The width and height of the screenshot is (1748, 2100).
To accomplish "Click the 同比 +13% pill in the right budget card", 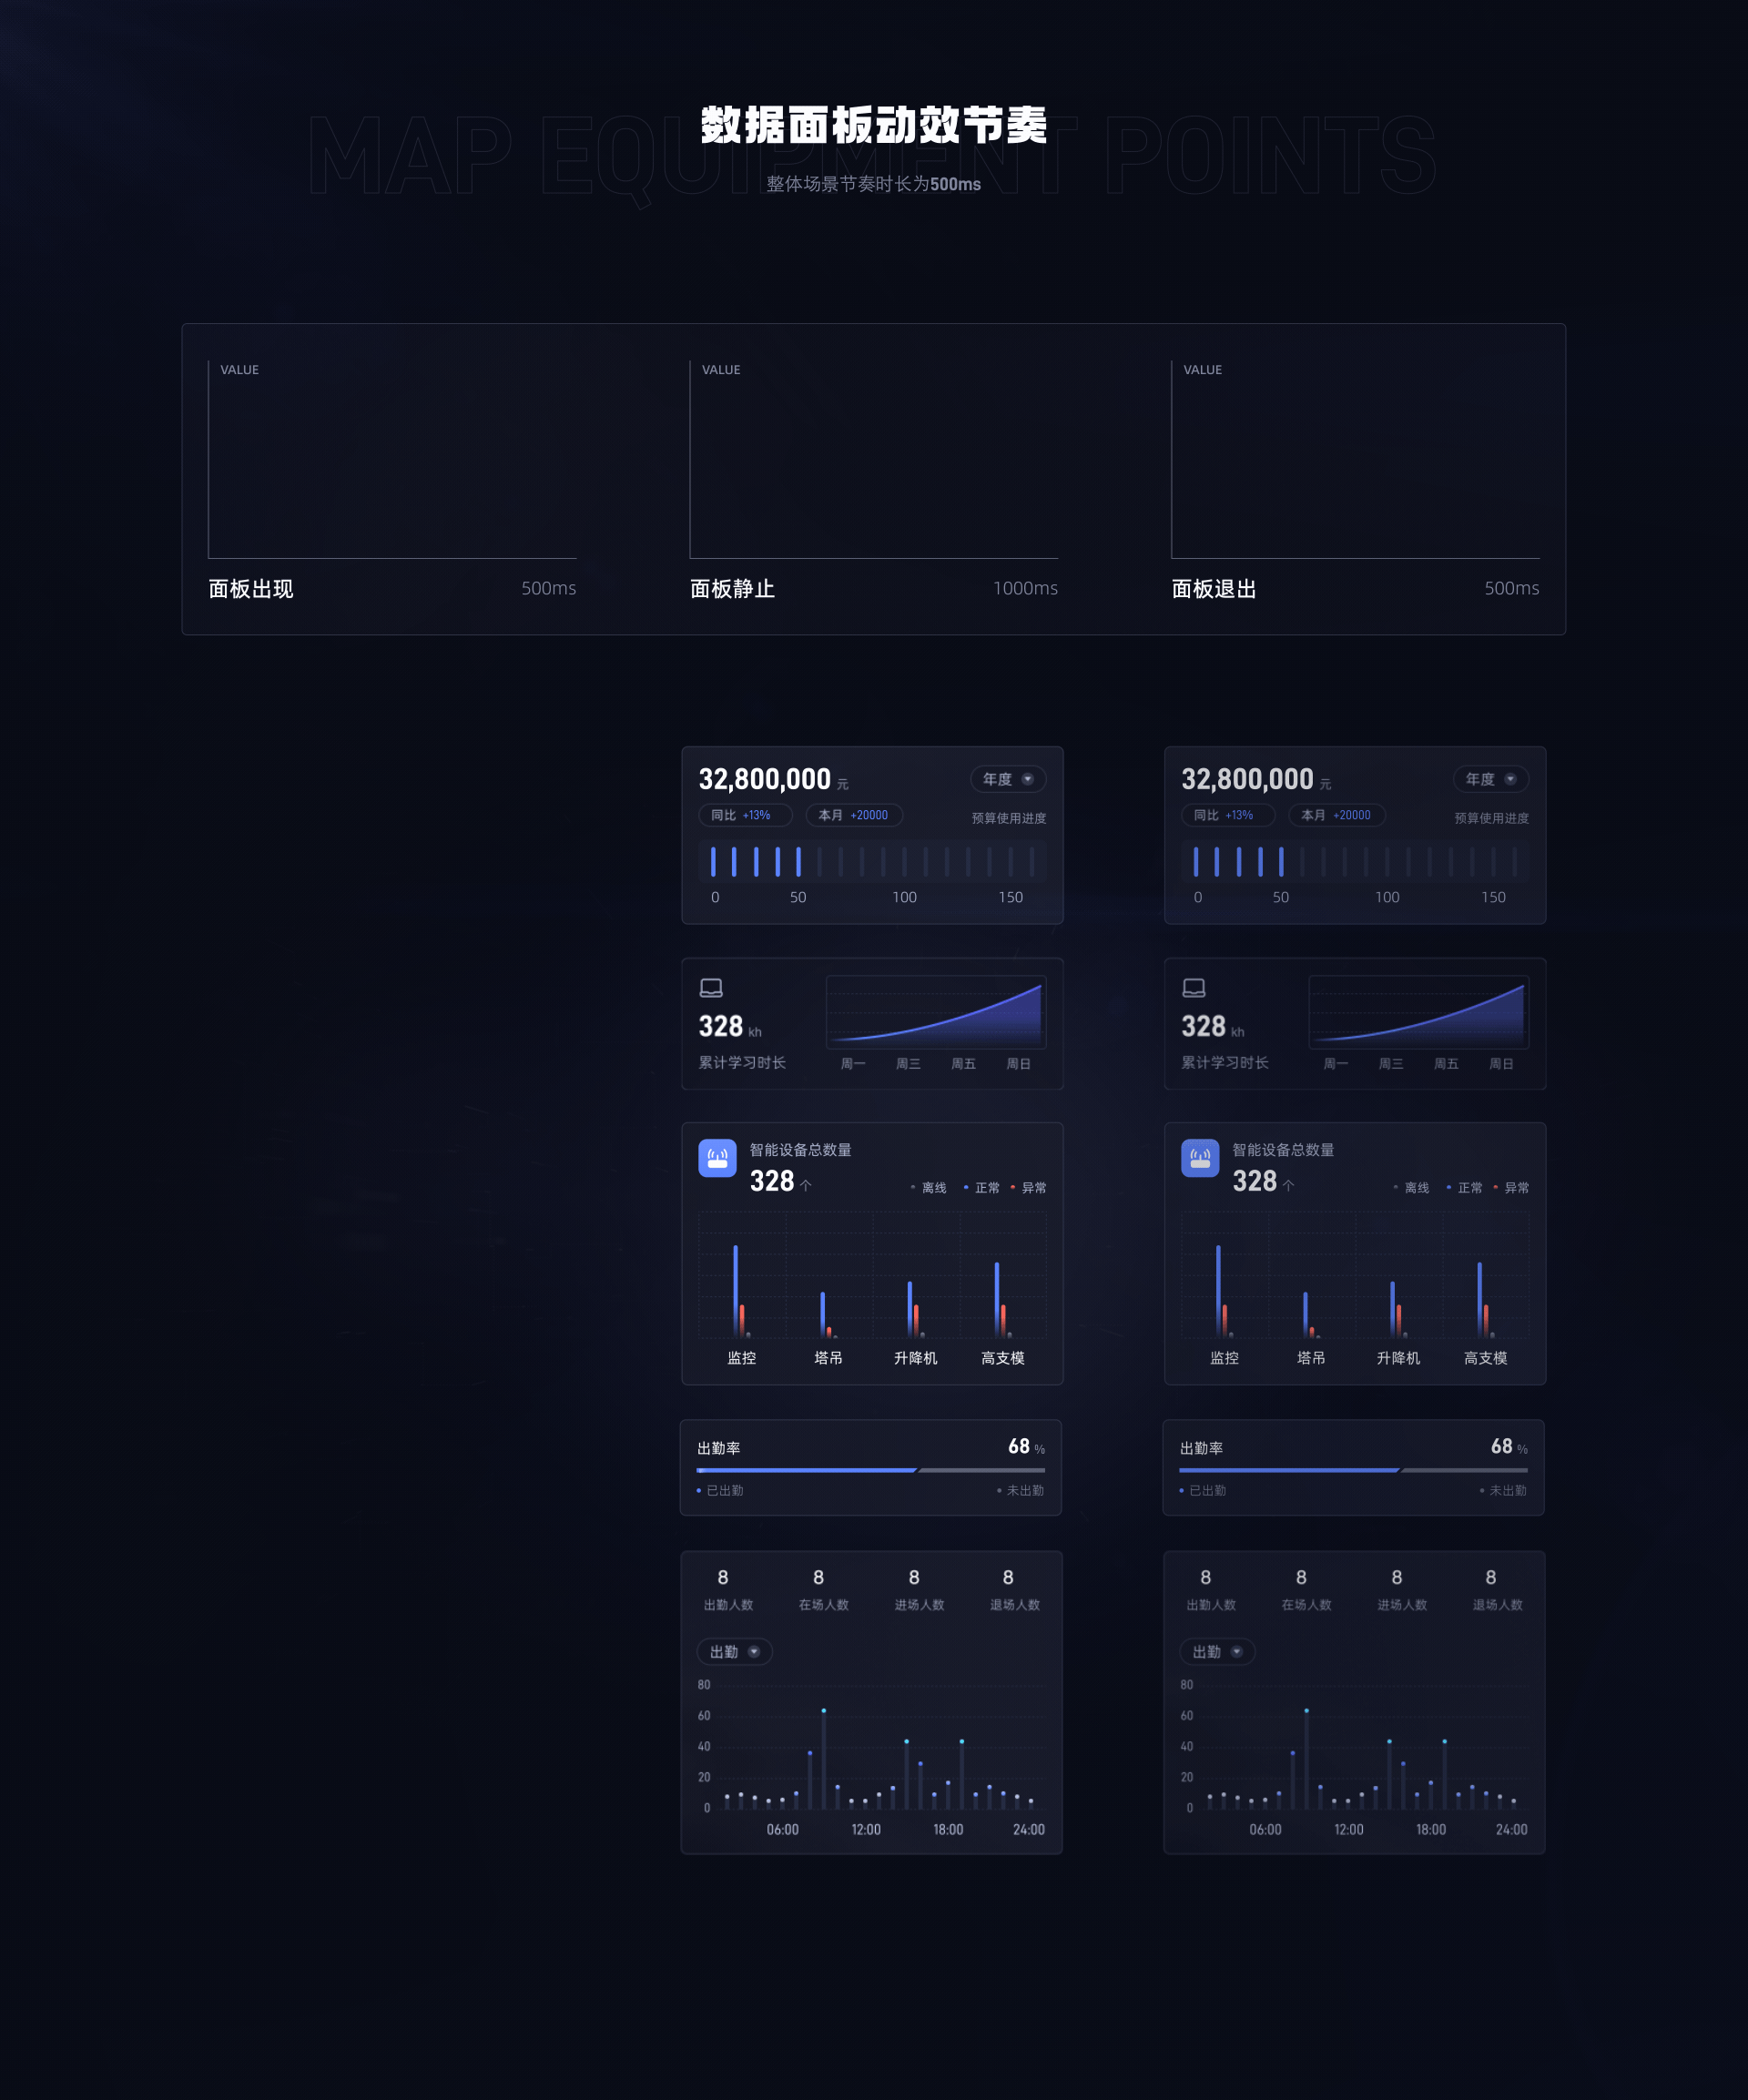I will pos(1228,815).
